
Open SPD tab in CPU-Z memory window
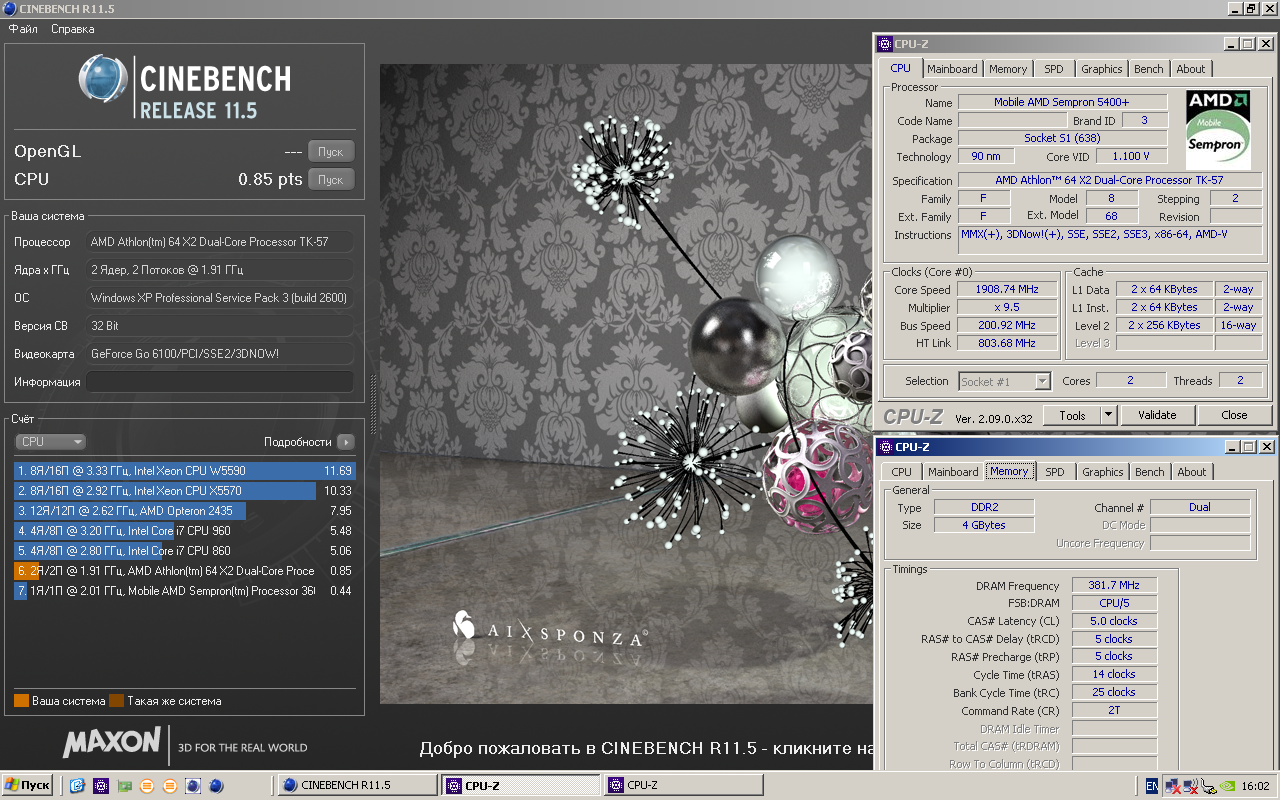pos(1055,472)
